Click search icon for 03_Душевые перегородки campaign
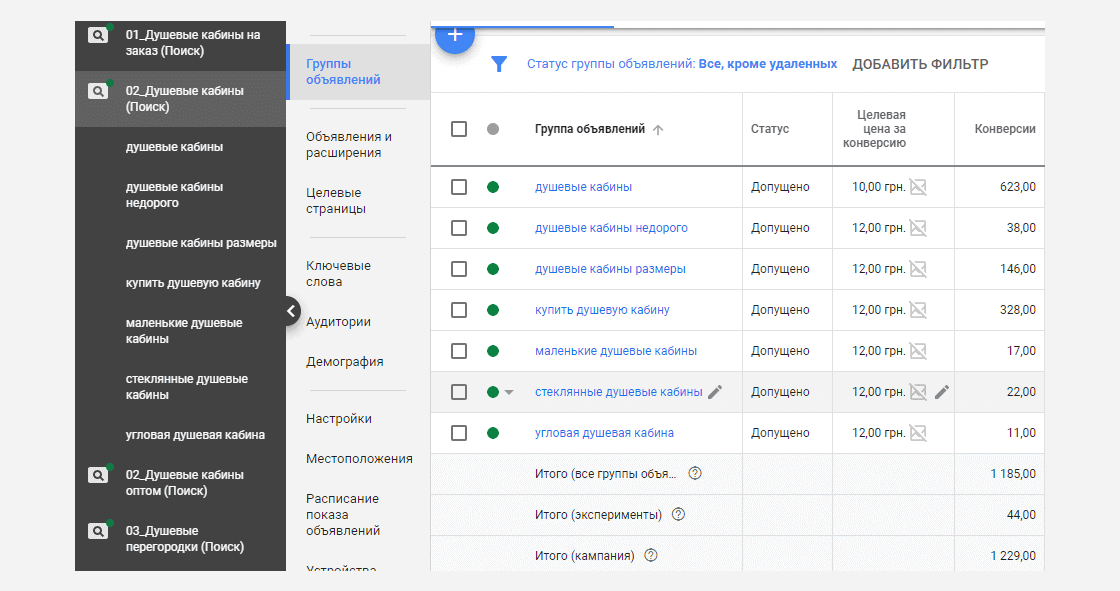The image size is (1120, 591). [x=98, y=531]
